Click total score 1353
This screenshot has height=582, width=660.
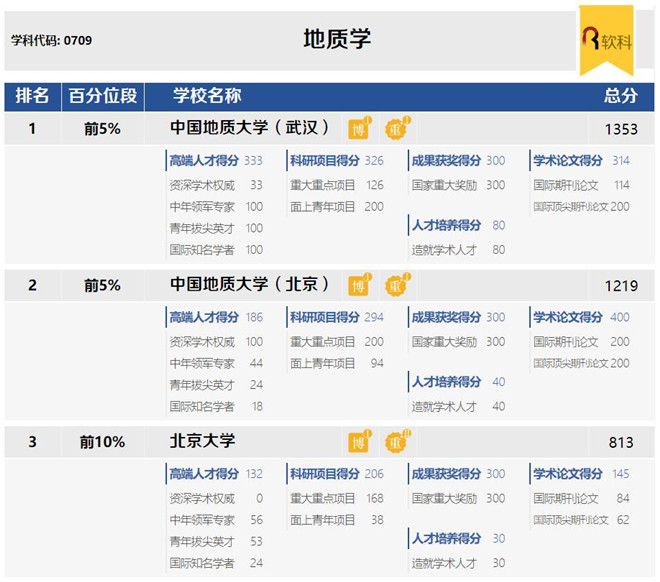(621, 129)
